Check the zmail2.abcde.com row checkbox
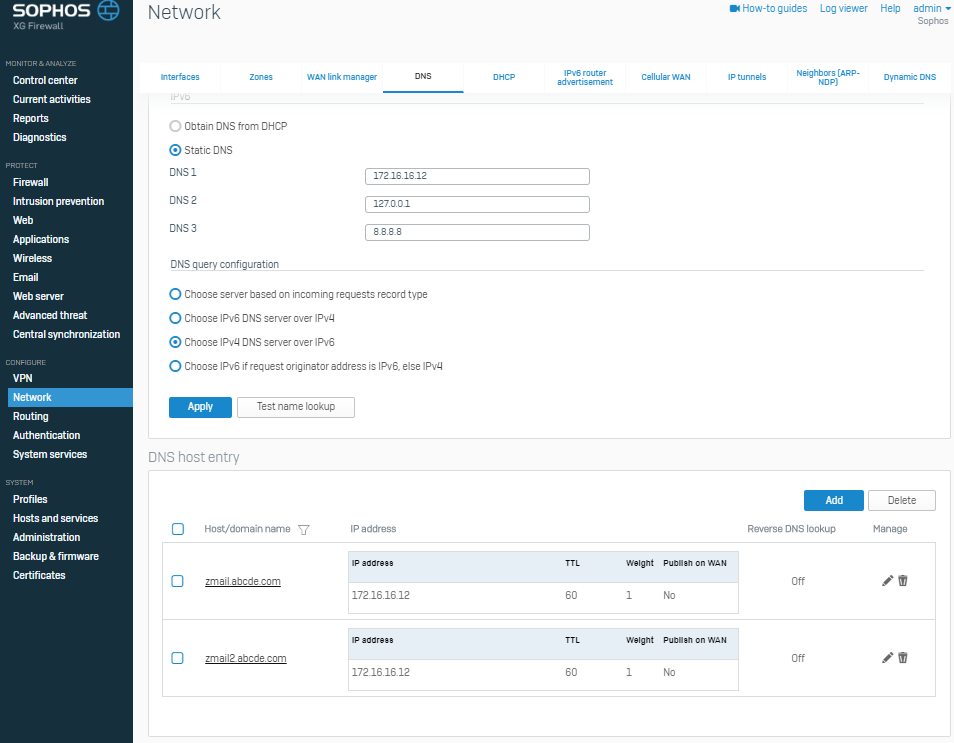The height and width of the screenshot is (743, 954). coord(178,658)
